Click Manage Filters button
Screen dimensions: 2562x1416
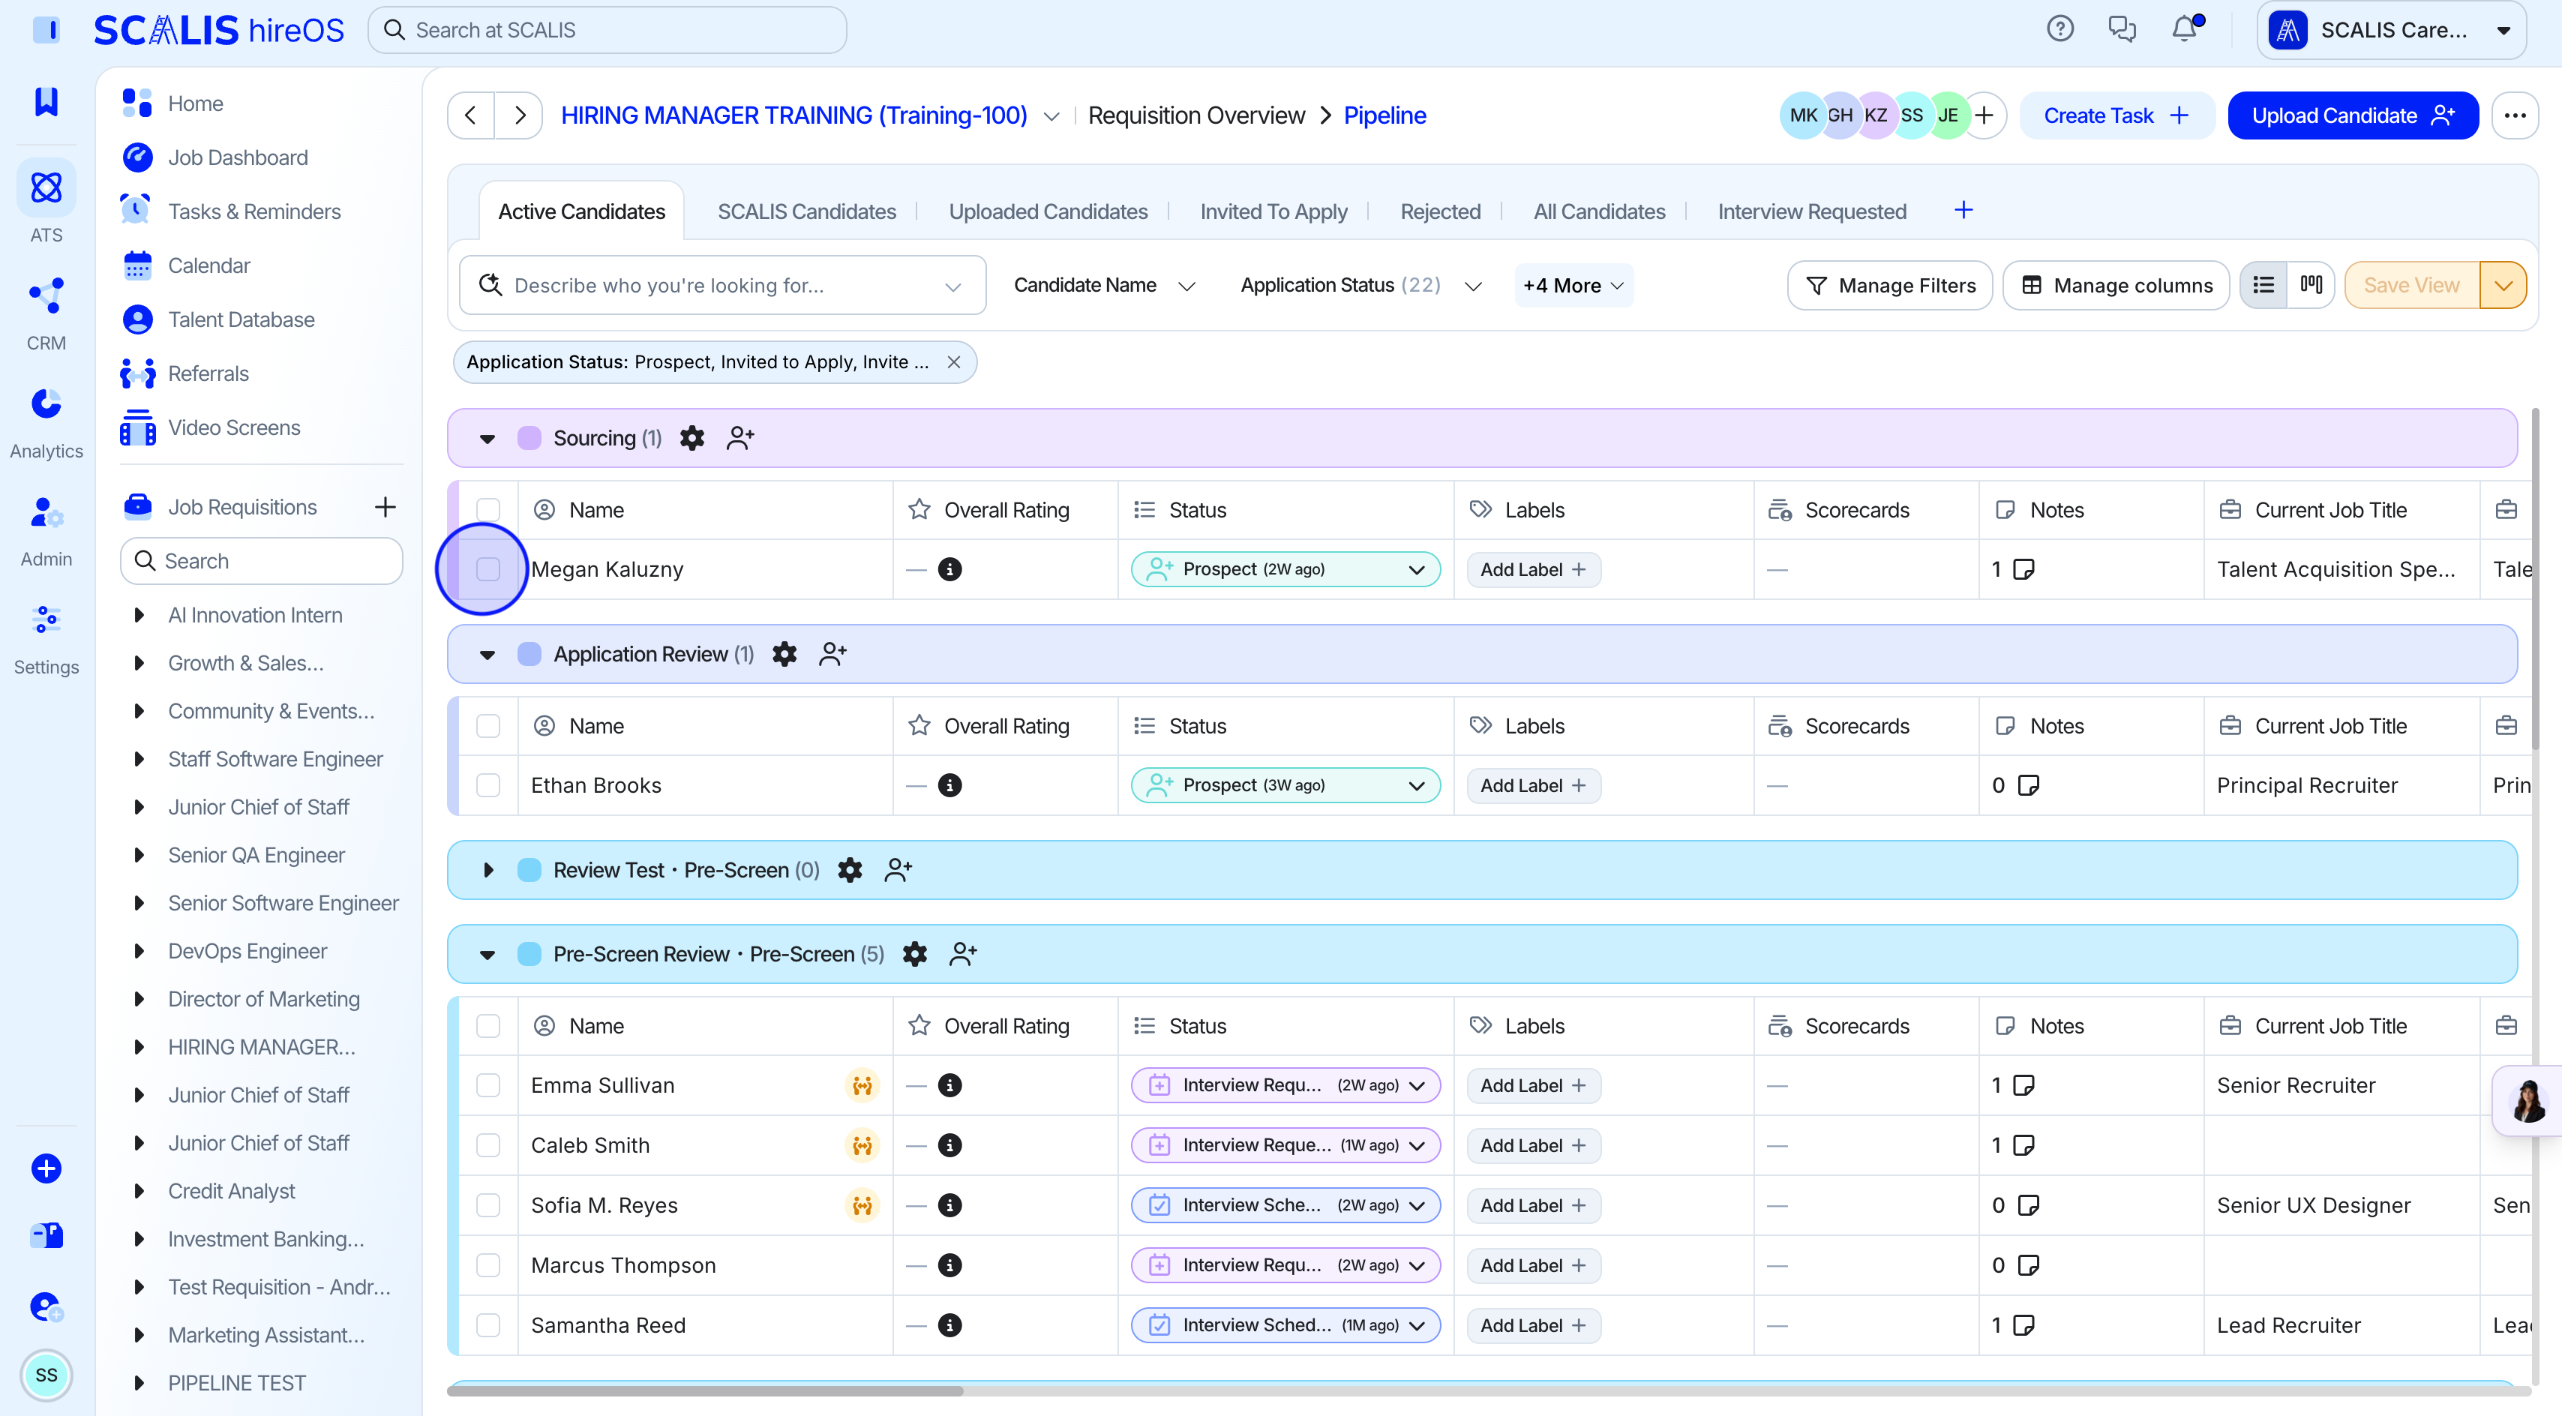point(1889,285)
